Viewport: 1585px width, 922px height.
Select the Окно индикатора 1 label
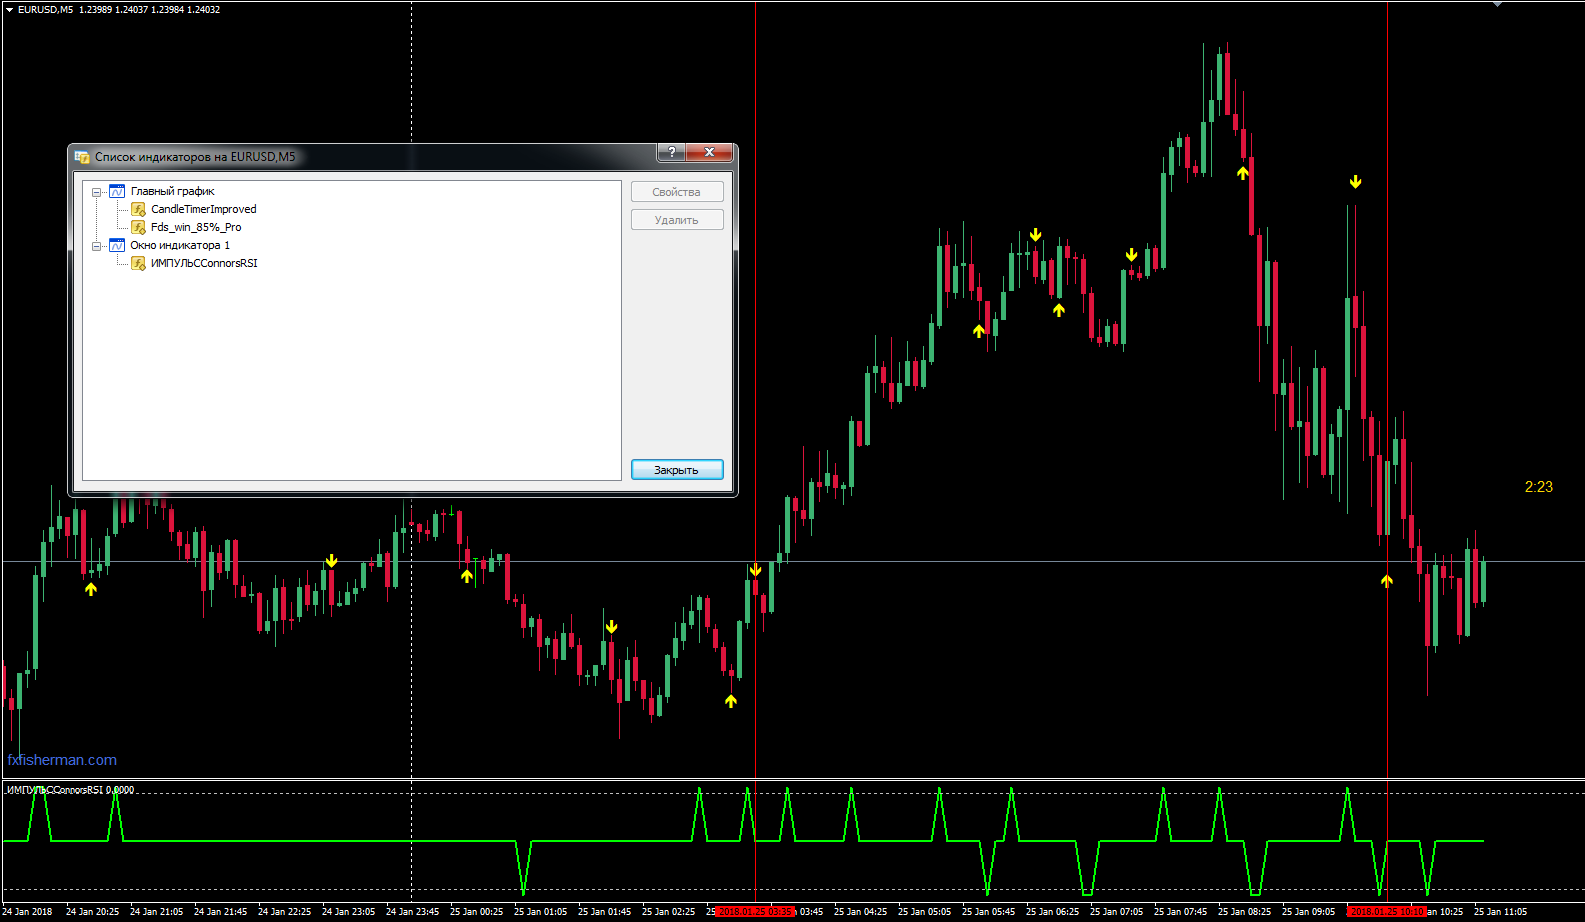[180, 245]
